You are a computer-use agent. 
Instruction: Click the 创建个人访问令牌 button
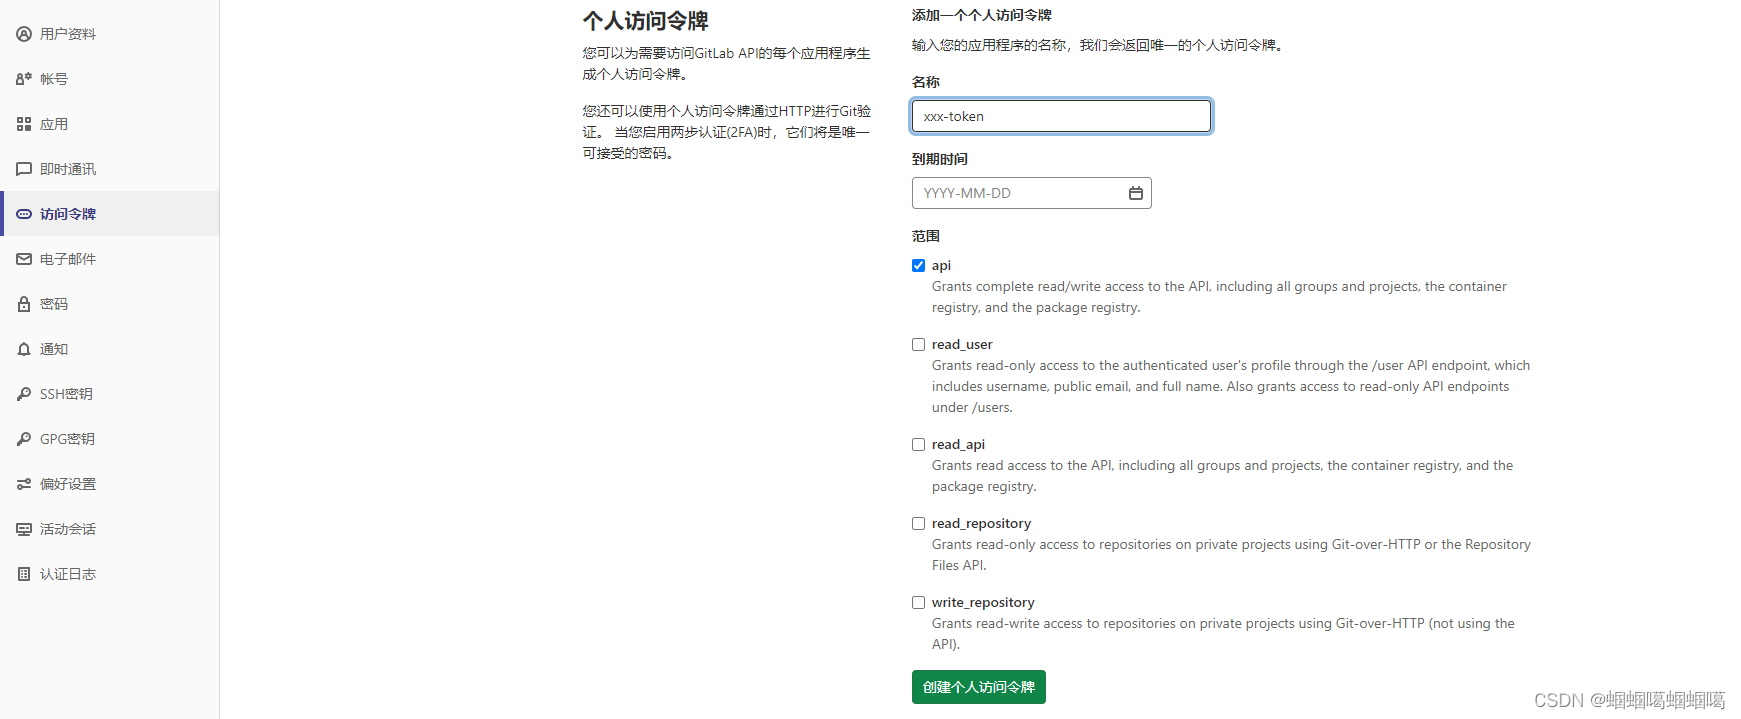(x=978, y=687)
